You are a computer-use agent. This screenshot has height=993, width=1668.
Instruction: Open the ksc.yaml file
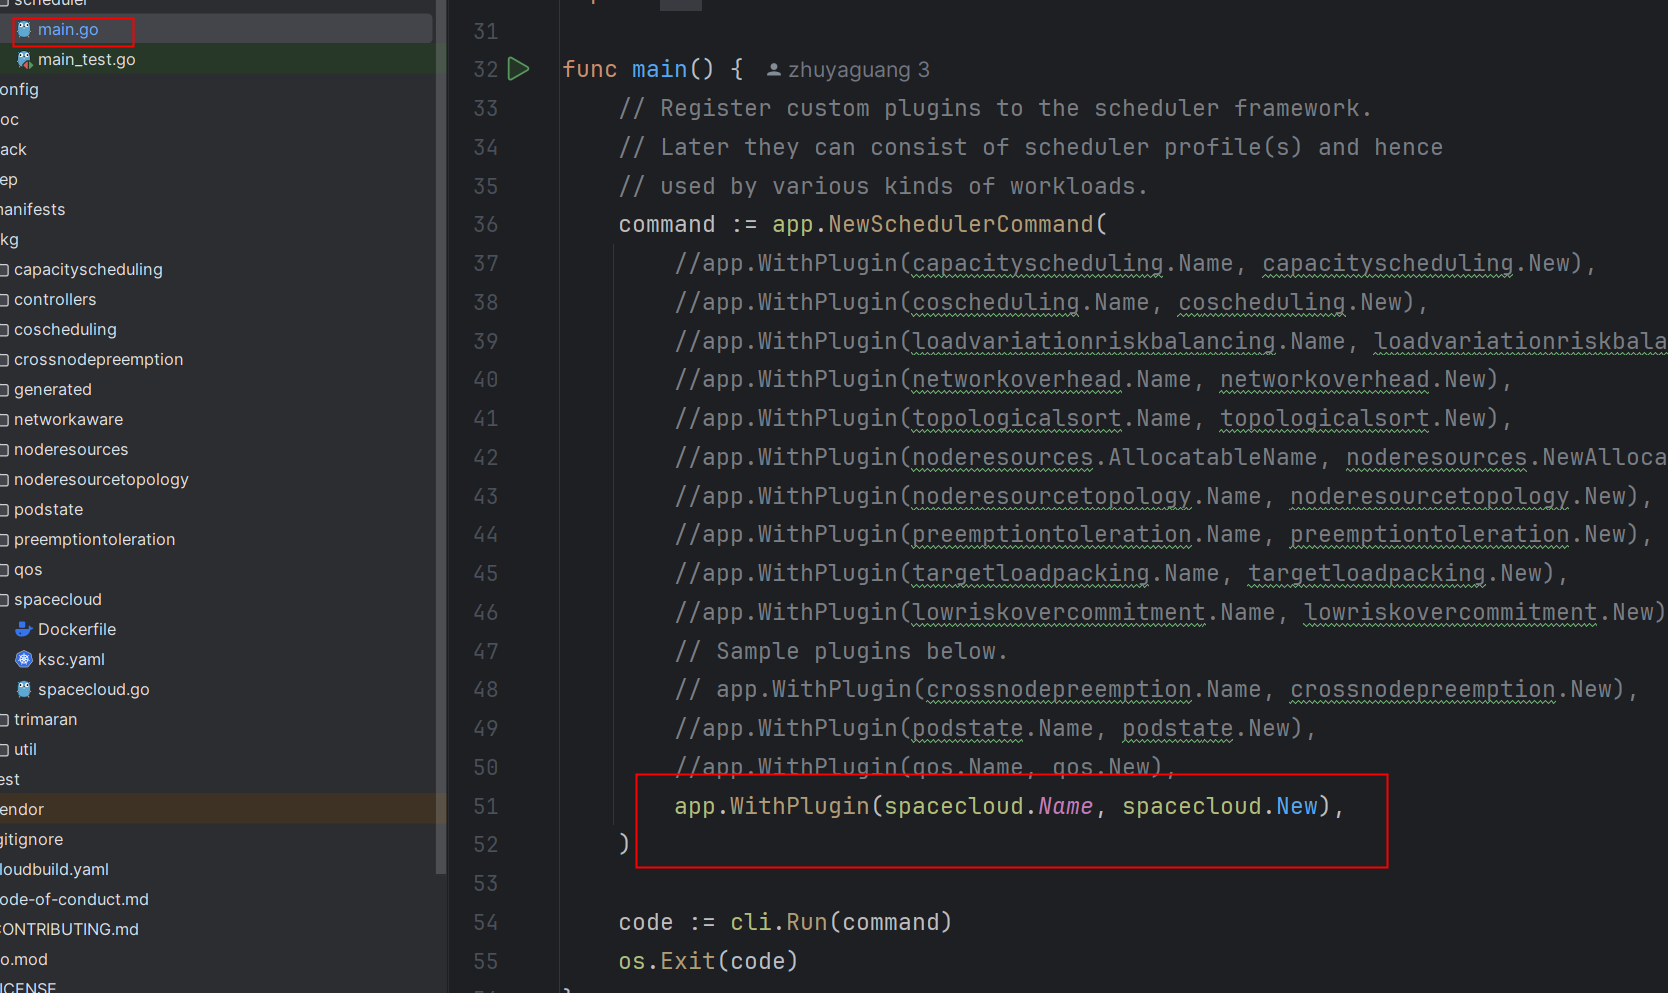tap(71, 659)
